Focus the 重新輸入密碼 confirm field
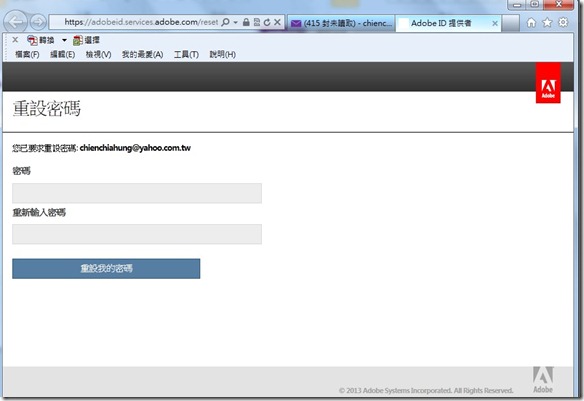The height and width of the screenshot is (401, 584). [137, 234]
